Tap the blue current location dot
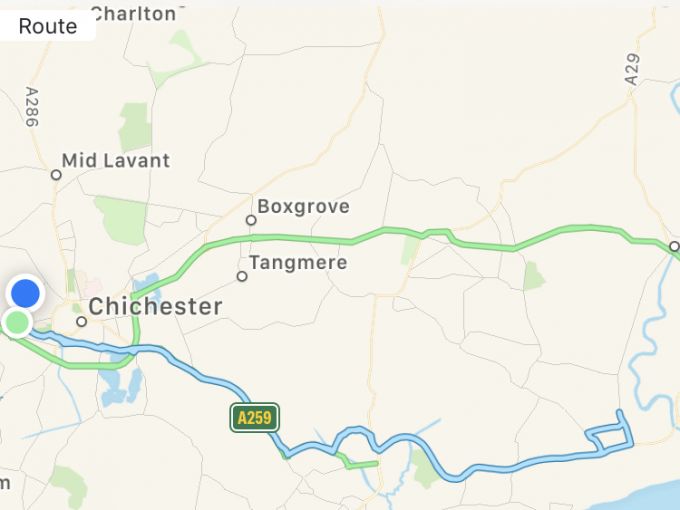 (25, 293)
